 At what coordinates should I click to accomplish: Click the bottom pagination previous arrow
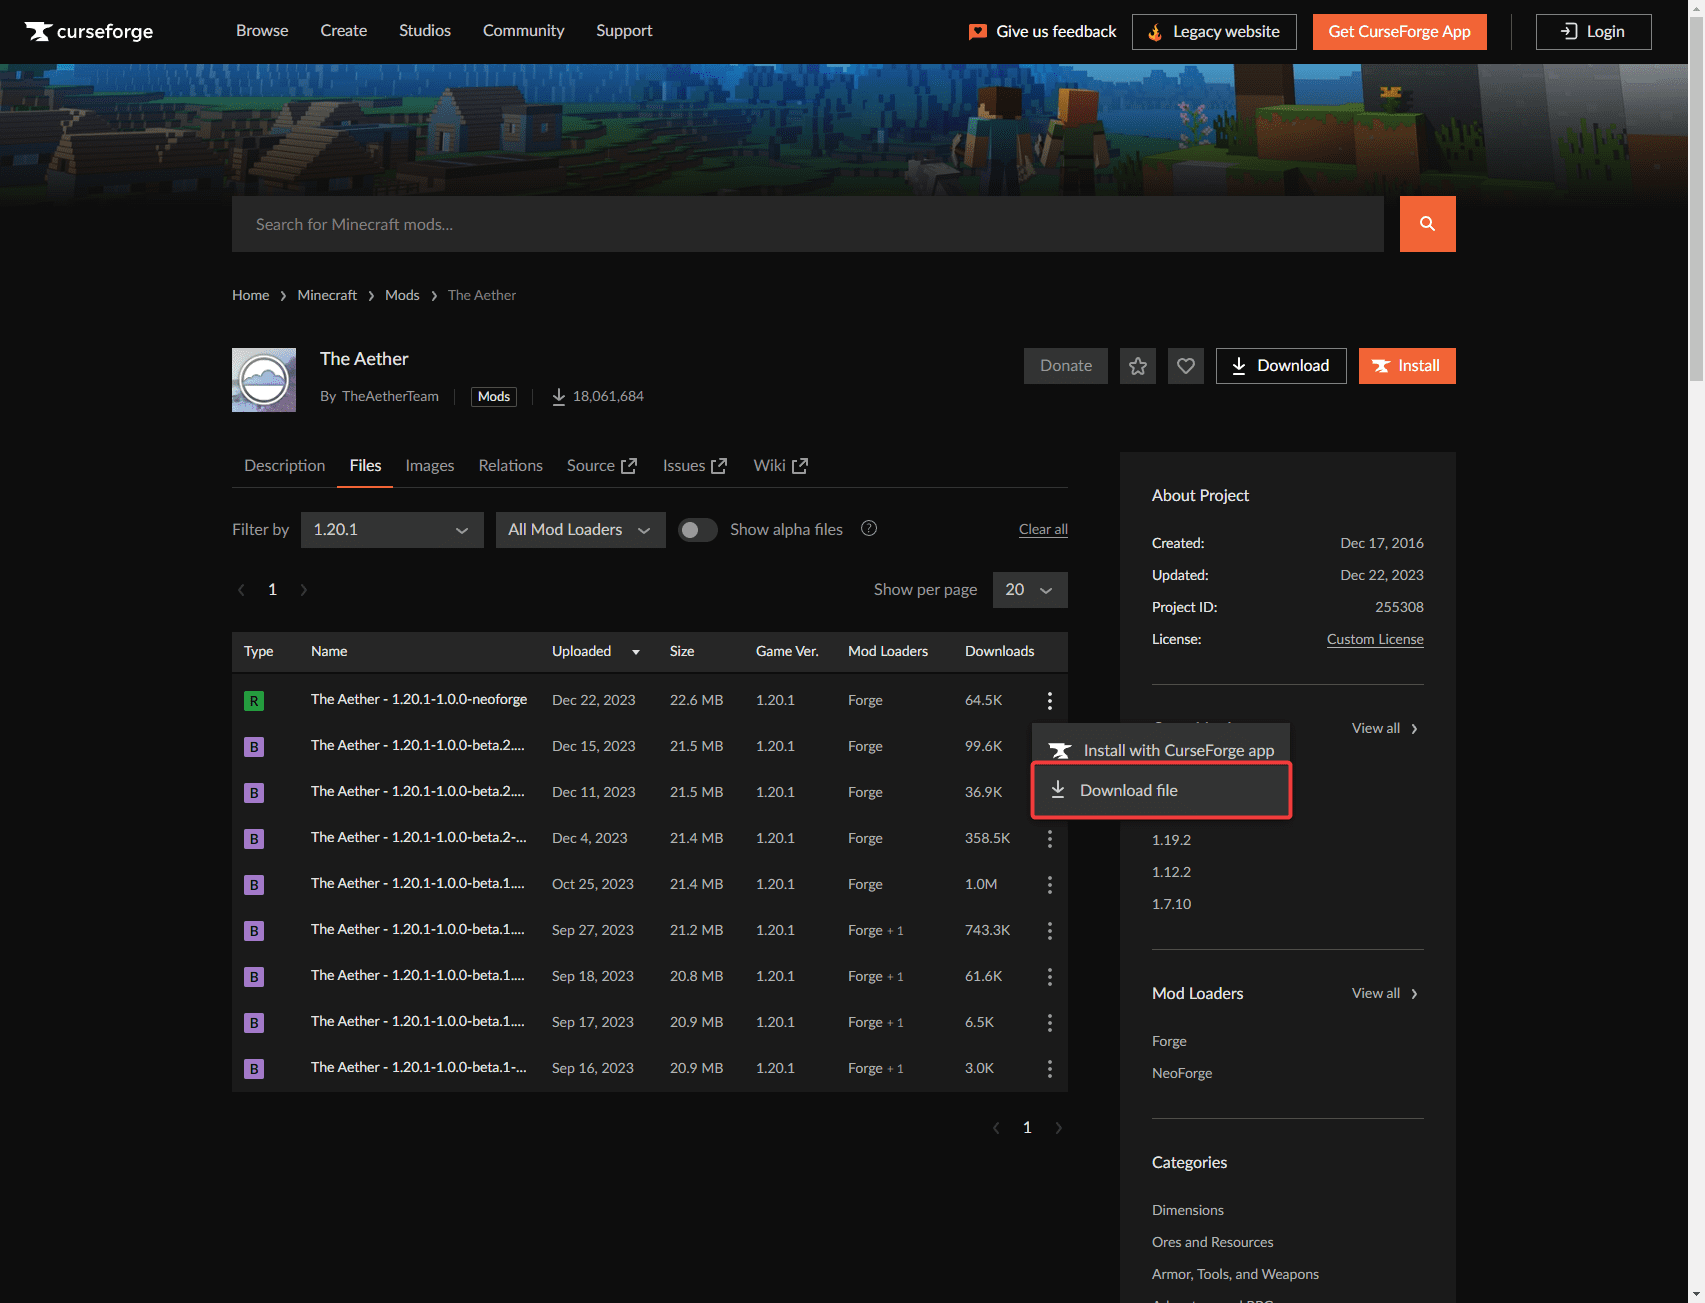point(996,1128)
